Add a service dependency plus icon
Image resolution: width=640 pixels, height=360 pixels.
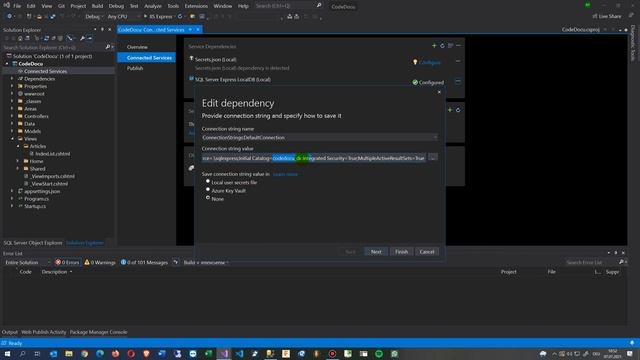(x=434, y=46)
